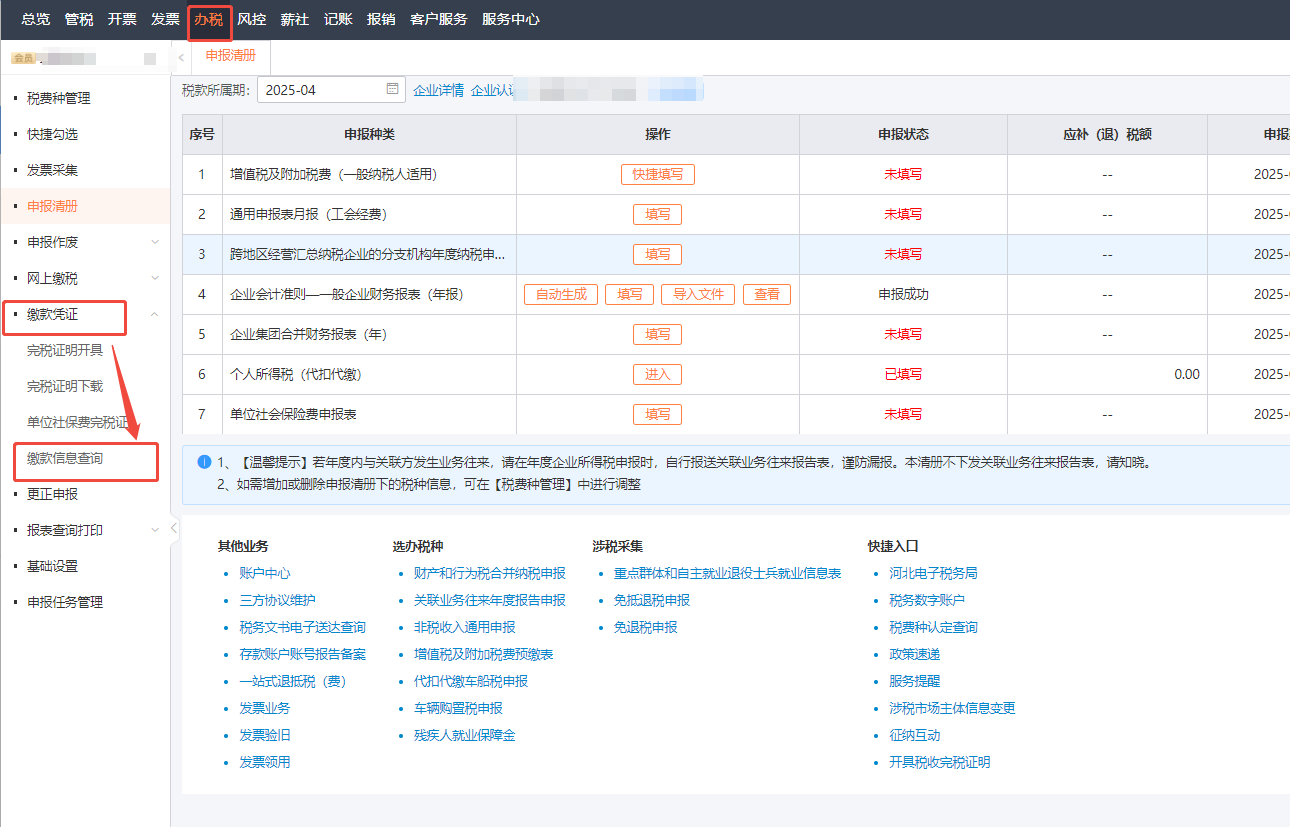
Task: Open the 风控 top navigation item
Action: [251, 19]
